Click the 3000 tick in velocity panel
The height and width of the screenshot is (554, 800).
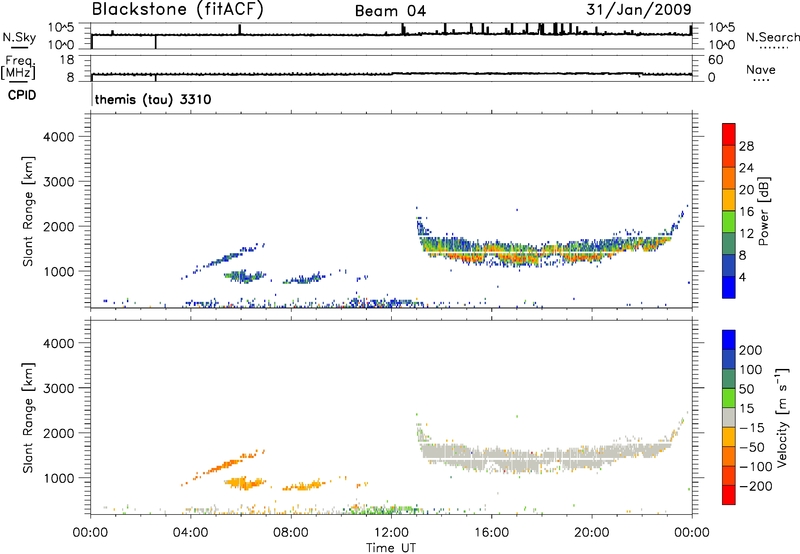point(59,388)
